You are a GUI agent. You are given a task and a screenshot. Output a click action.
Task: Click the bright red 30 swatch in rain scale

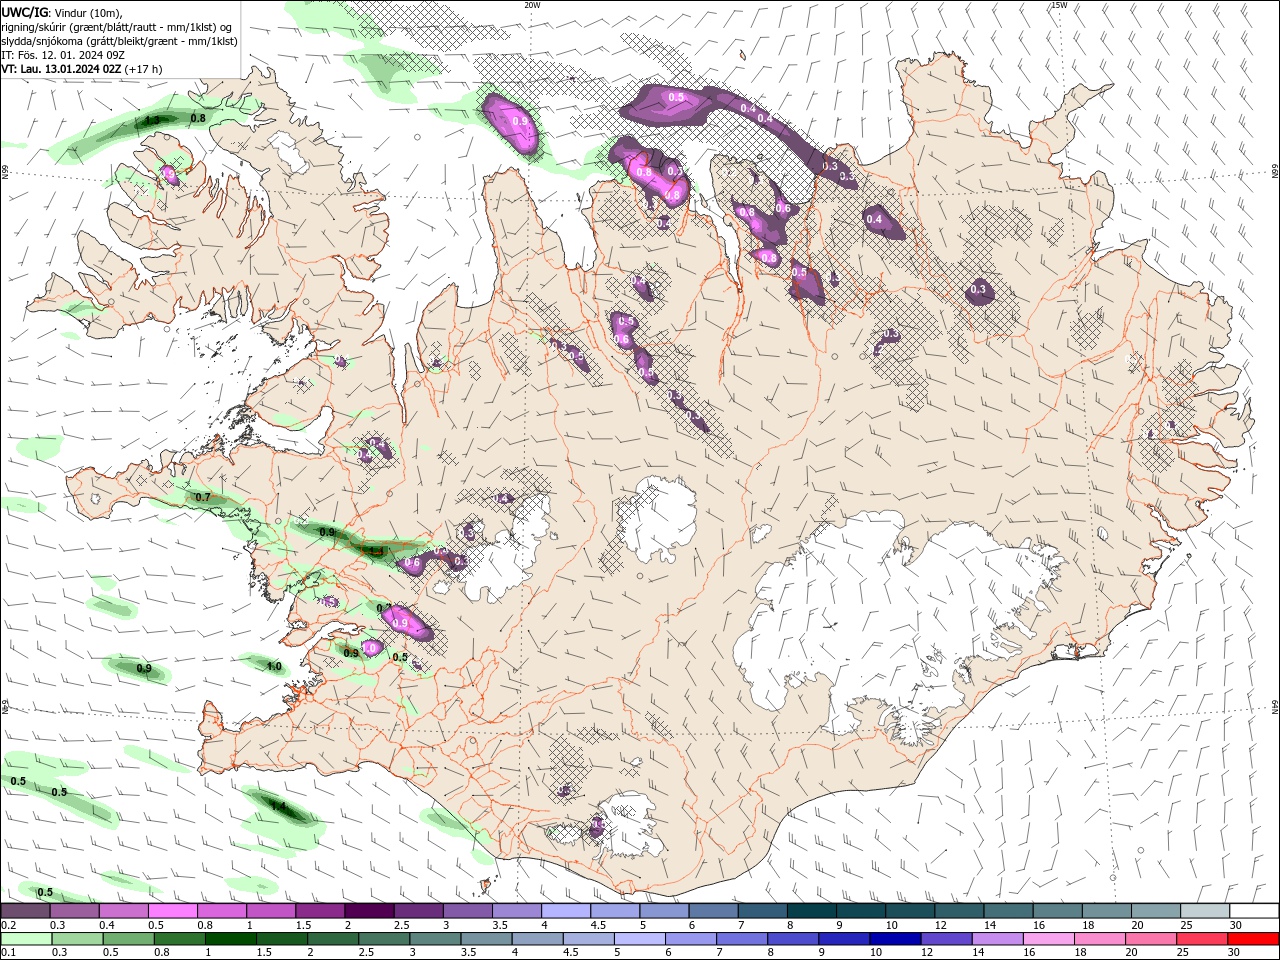coord(1252,939)
